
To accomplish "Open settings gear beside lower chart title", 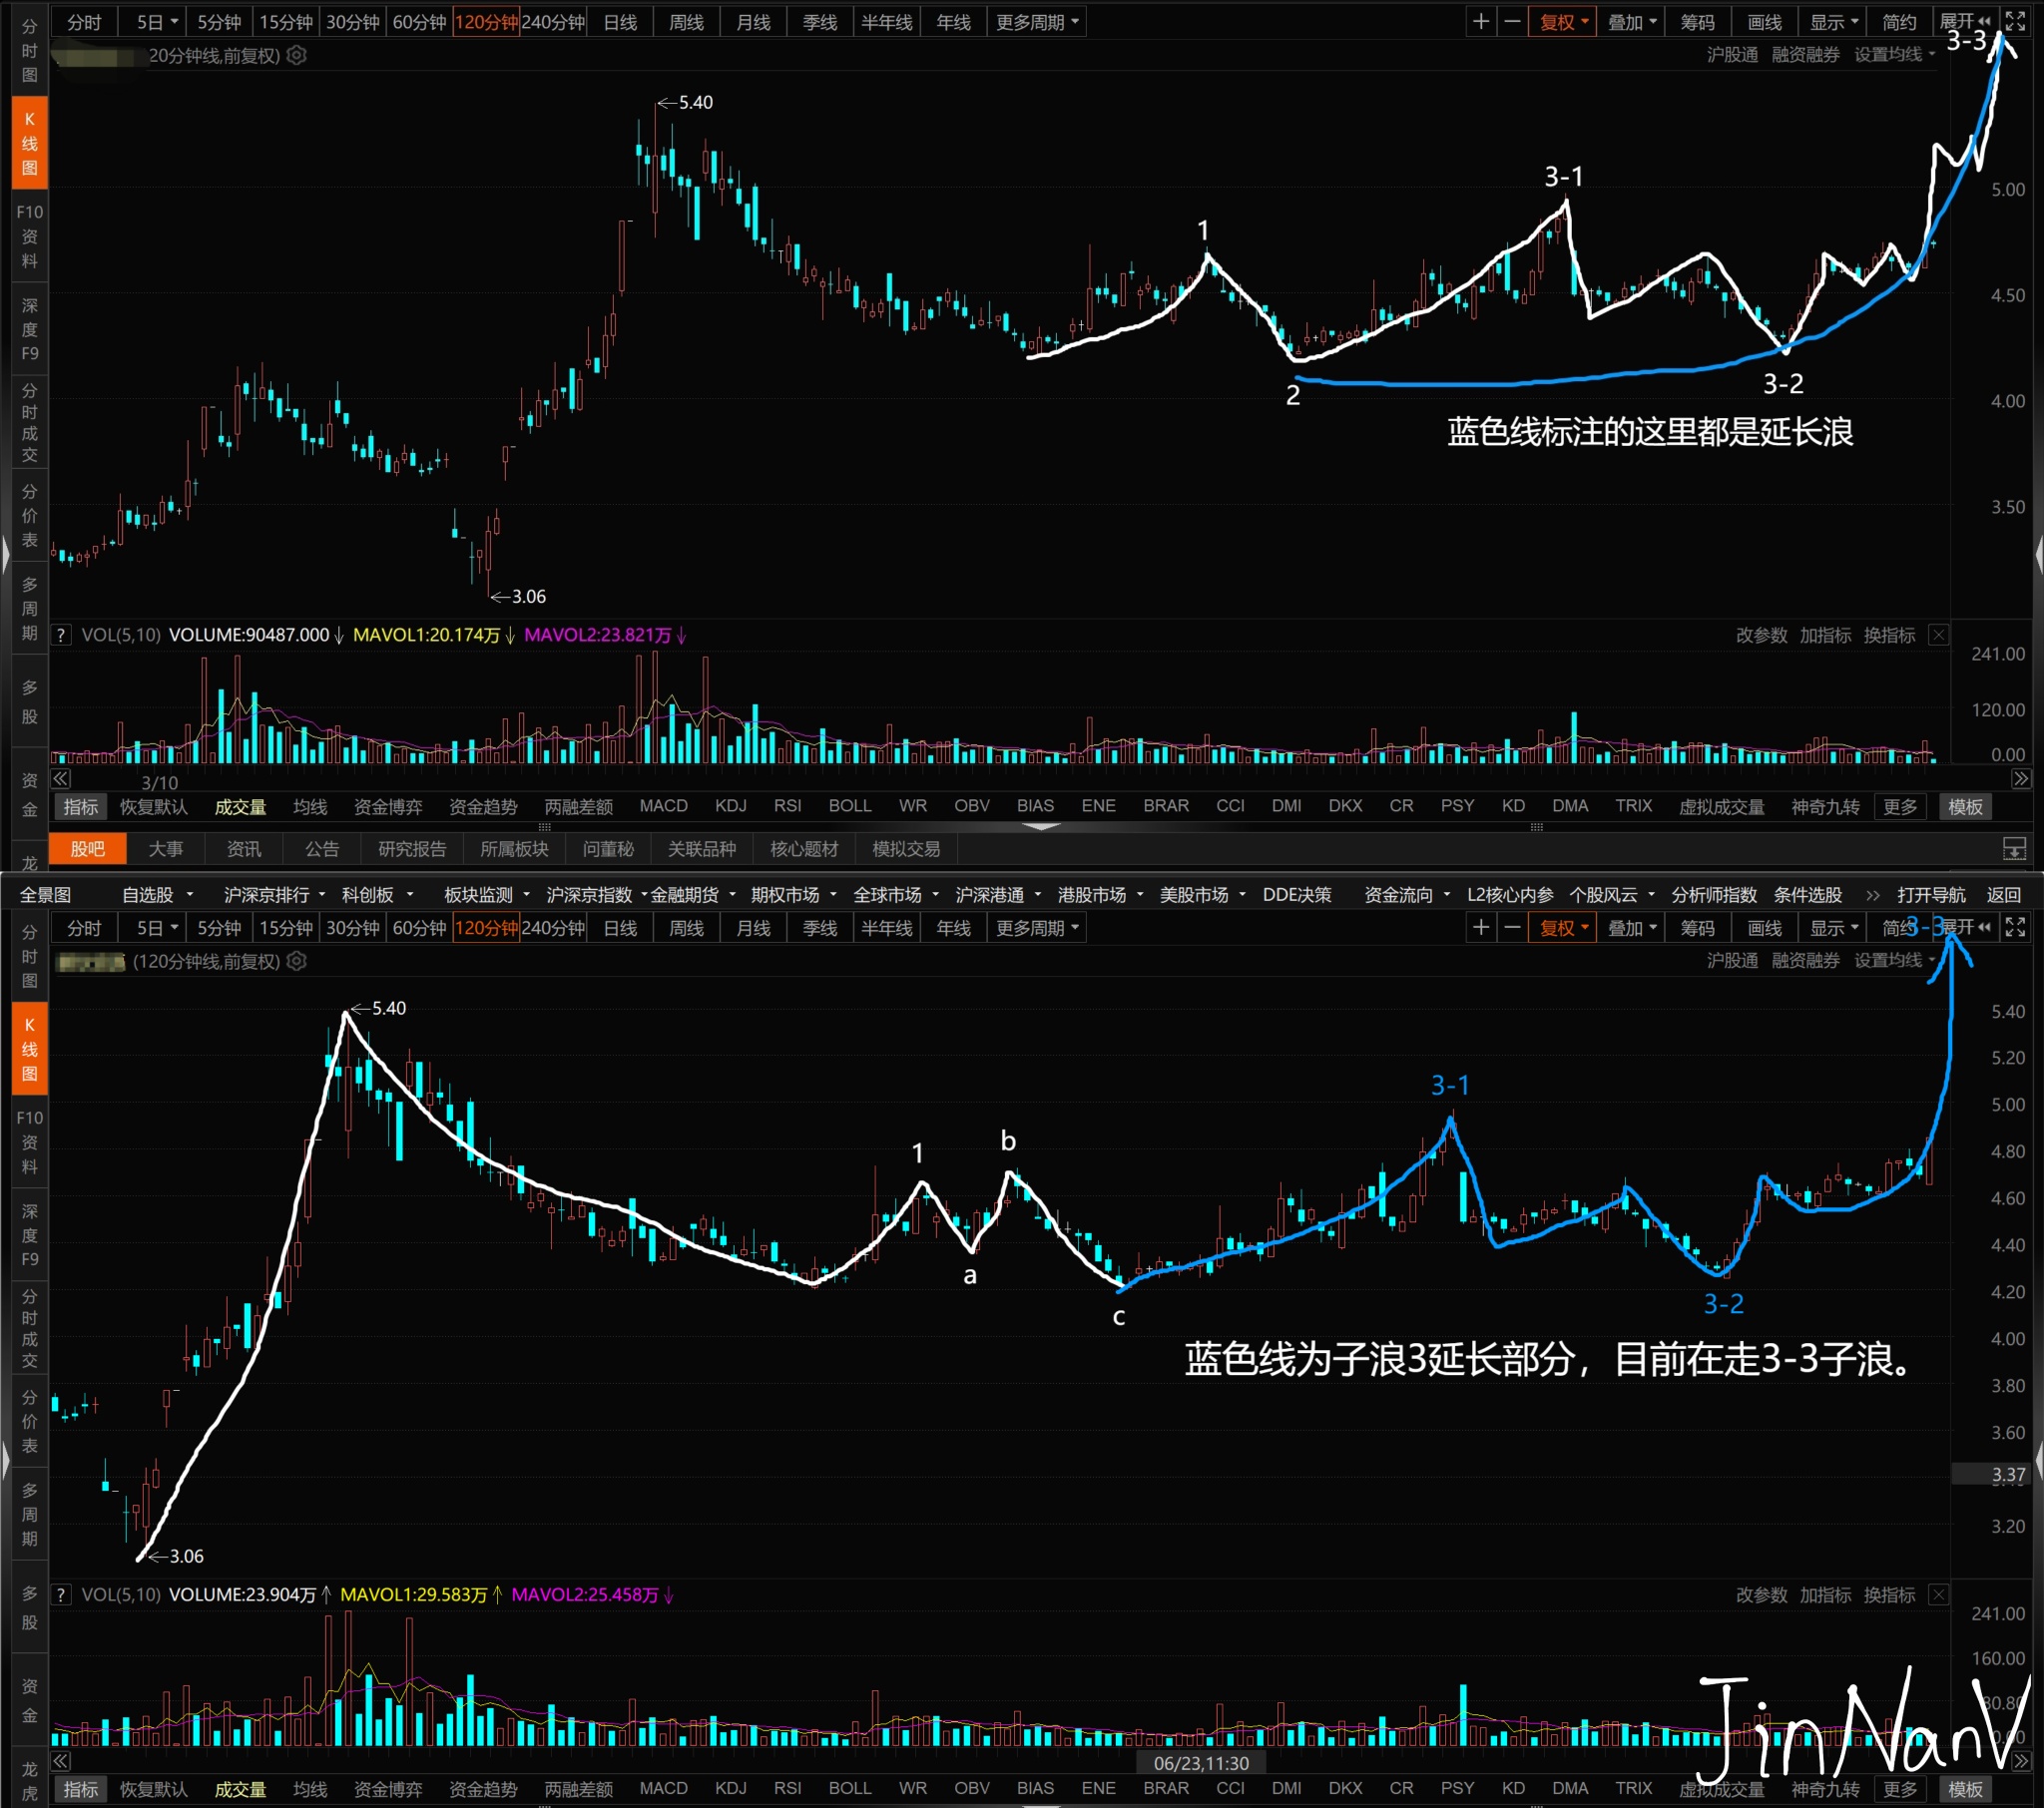I will click(x=297, y=961).
